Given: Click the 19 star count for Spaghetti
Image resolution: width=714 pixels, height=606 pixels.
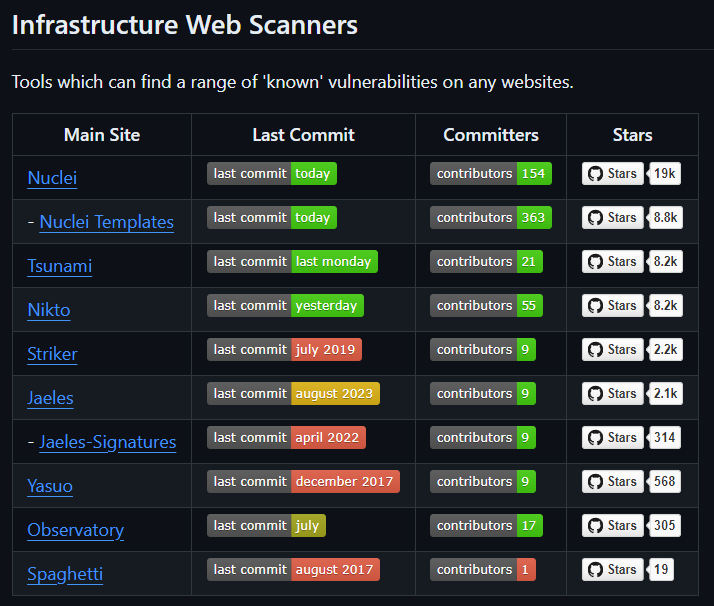Looking at the screenshot, I should (661, 570).
